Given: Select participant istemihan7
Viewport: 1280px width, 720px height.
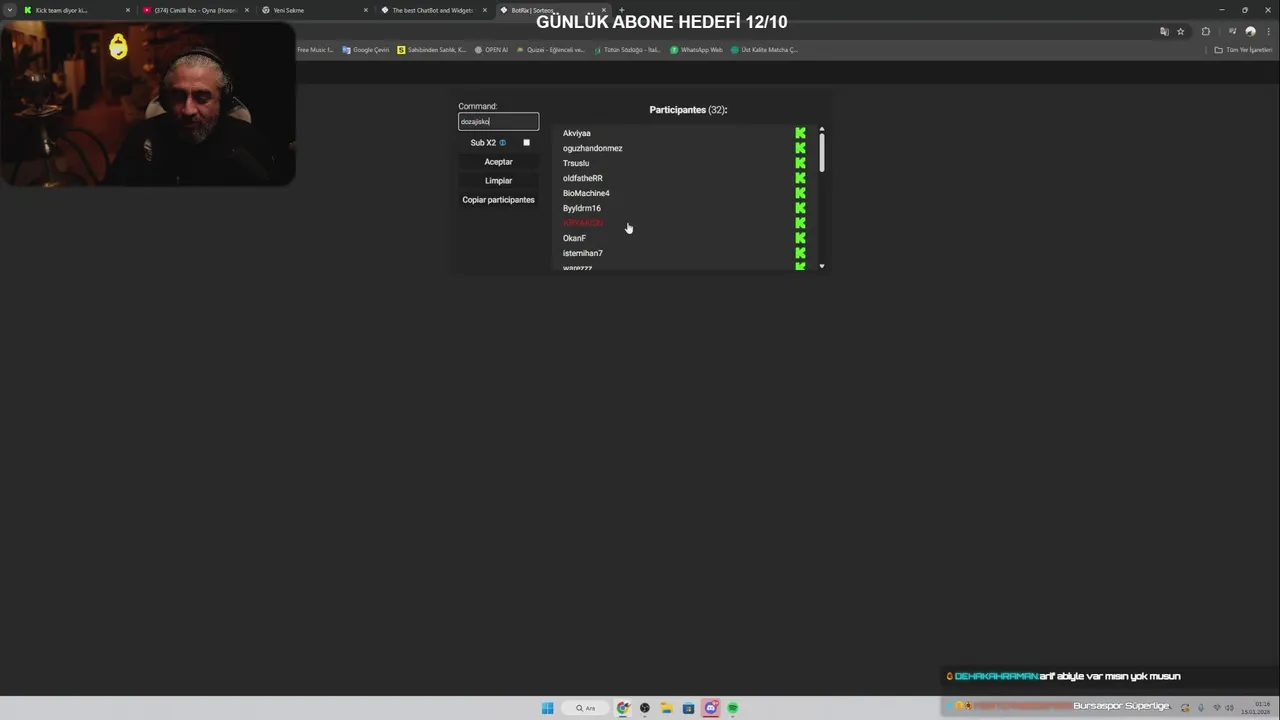Looking at the screenshot, I should coord(583,253).
